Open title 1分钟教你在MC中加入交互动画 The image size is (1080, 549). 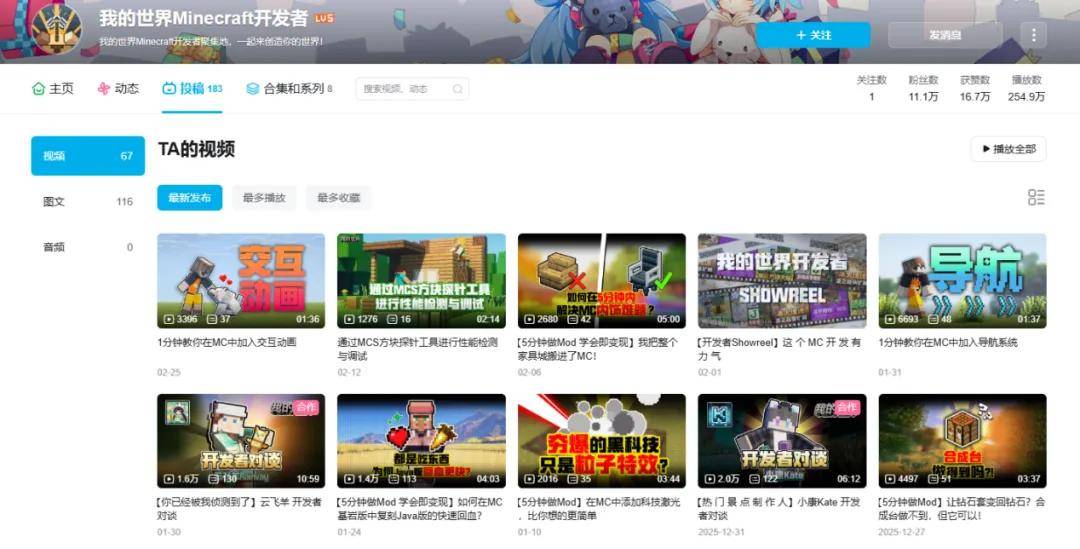pos(227,342)
